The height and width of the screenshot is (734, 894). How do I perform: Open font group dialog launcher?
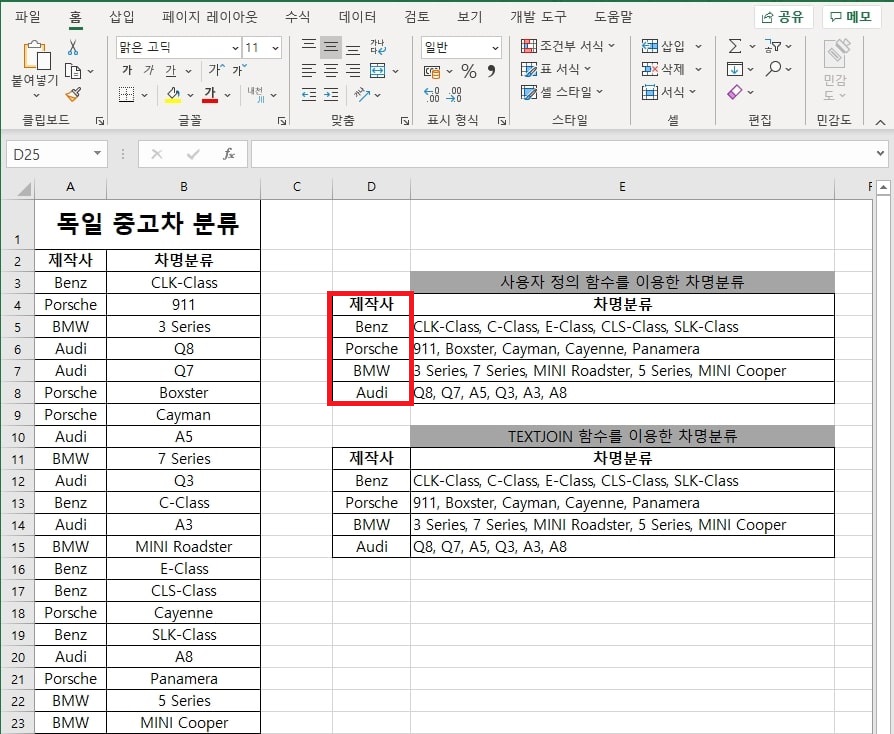pos(282,121)
